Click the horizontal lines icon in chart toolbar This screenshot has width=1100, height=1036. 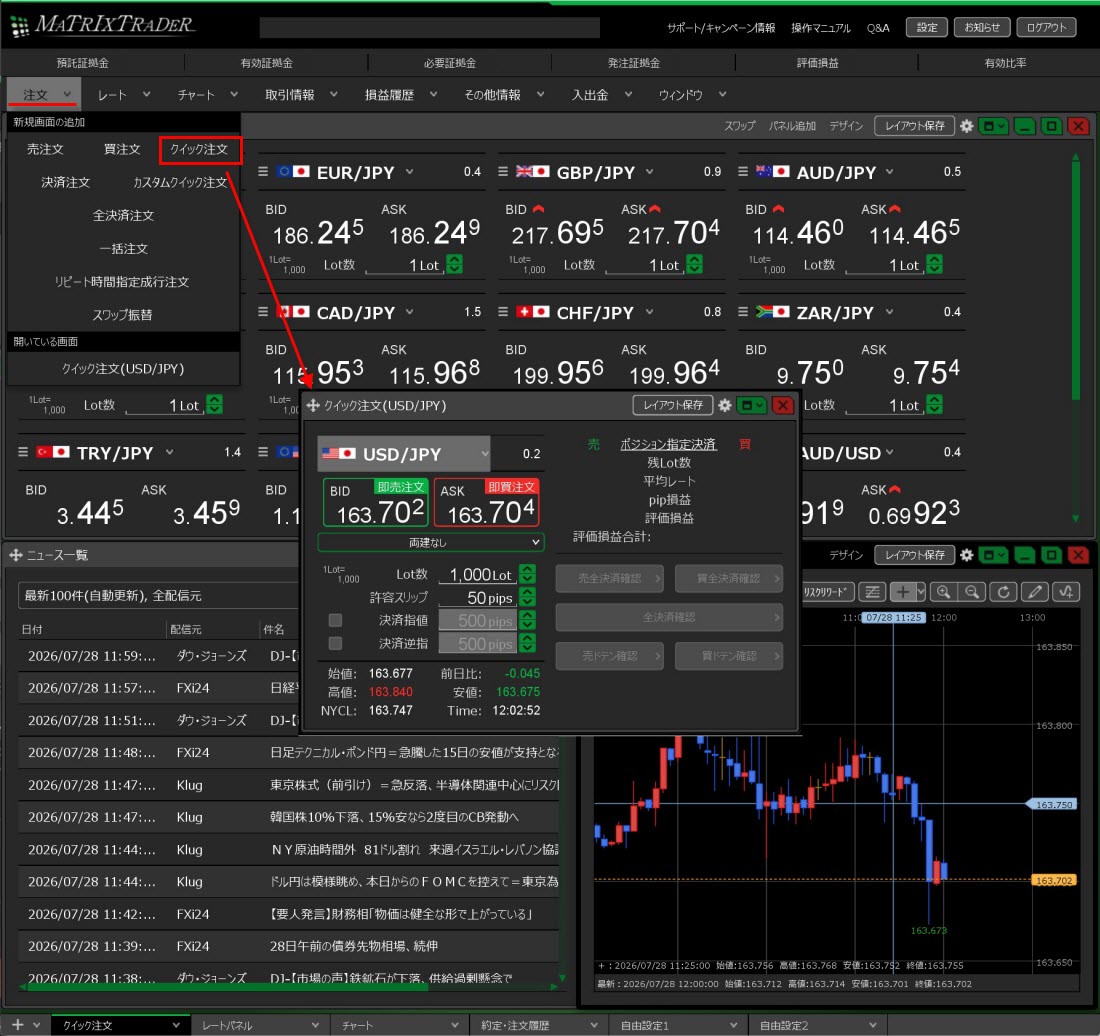tap(872, 592)
